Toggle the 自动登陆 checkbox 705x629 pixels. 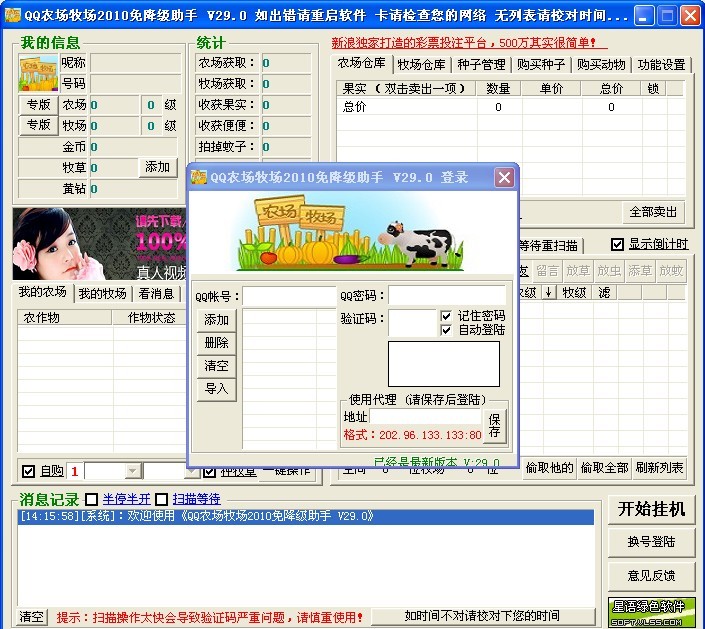[446, 330]
